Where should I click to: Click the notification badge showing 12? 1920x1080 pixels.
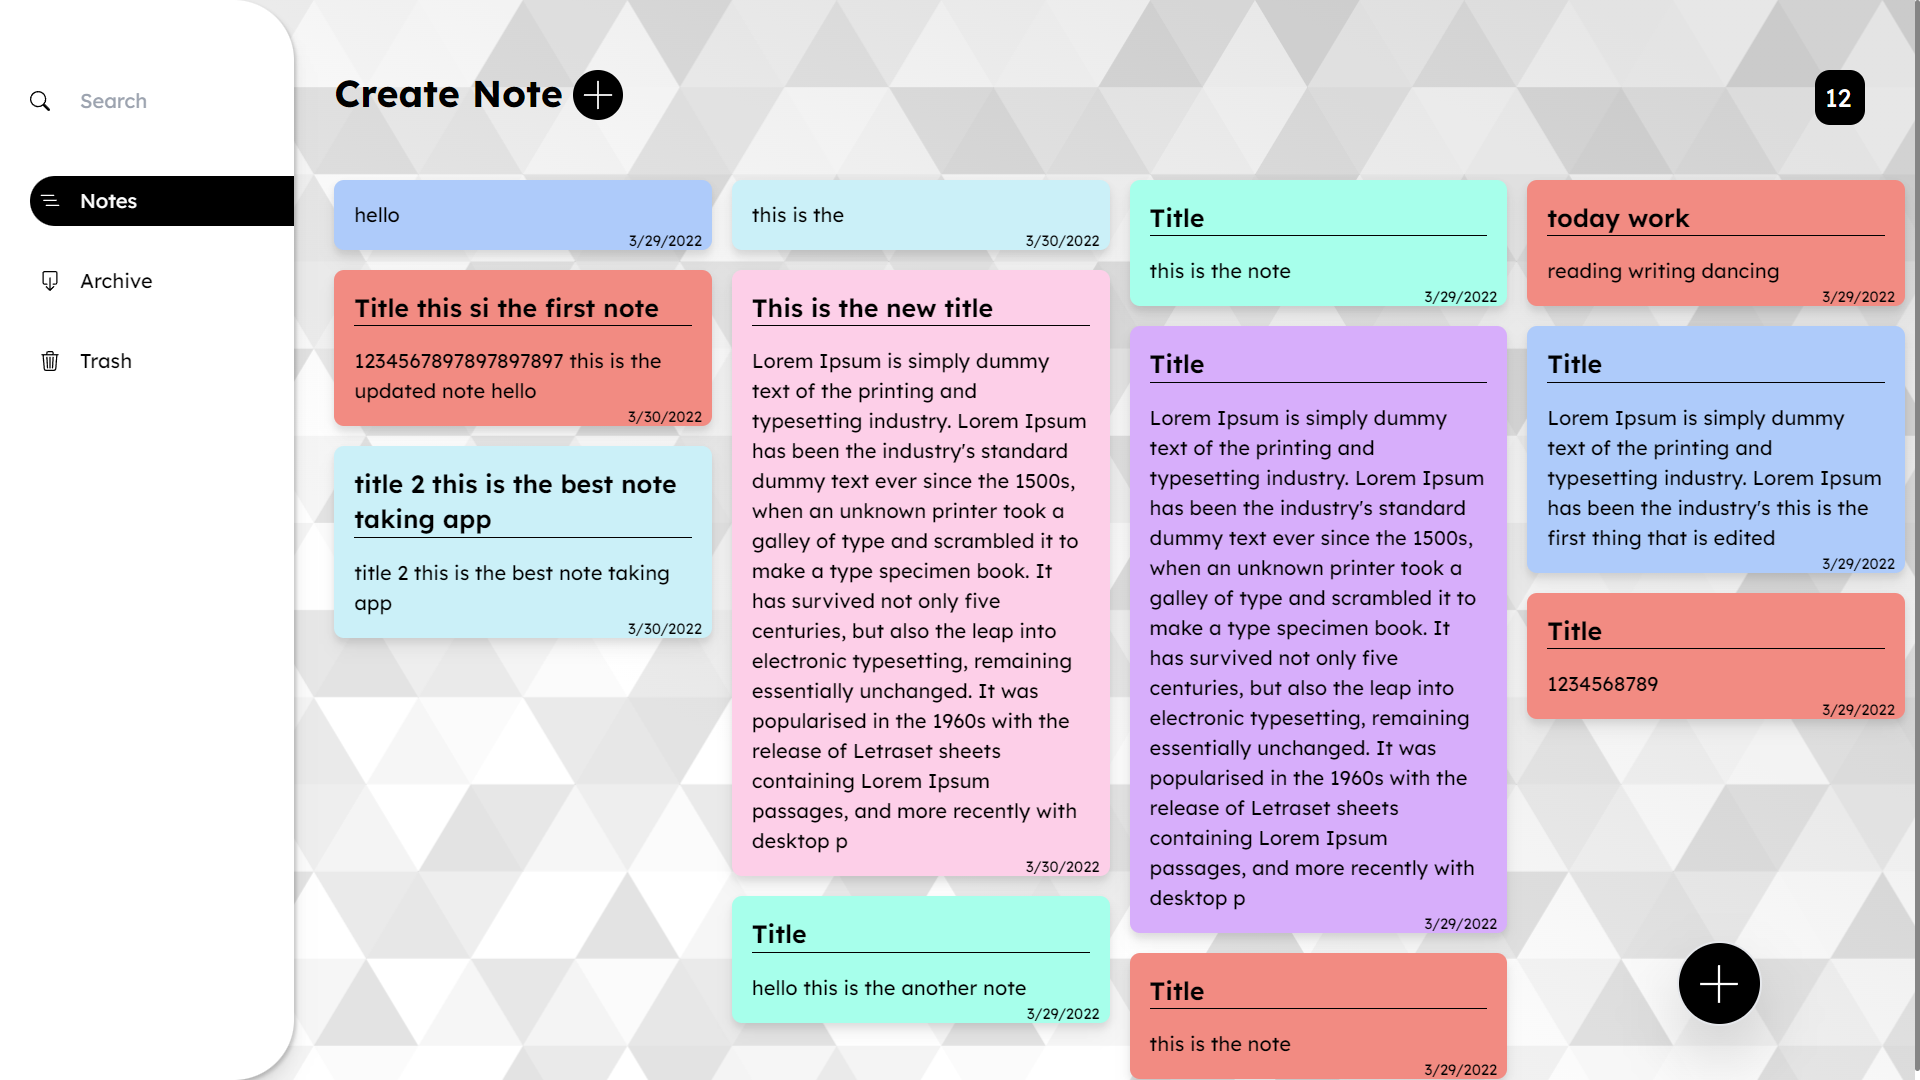pos(1840,96)
